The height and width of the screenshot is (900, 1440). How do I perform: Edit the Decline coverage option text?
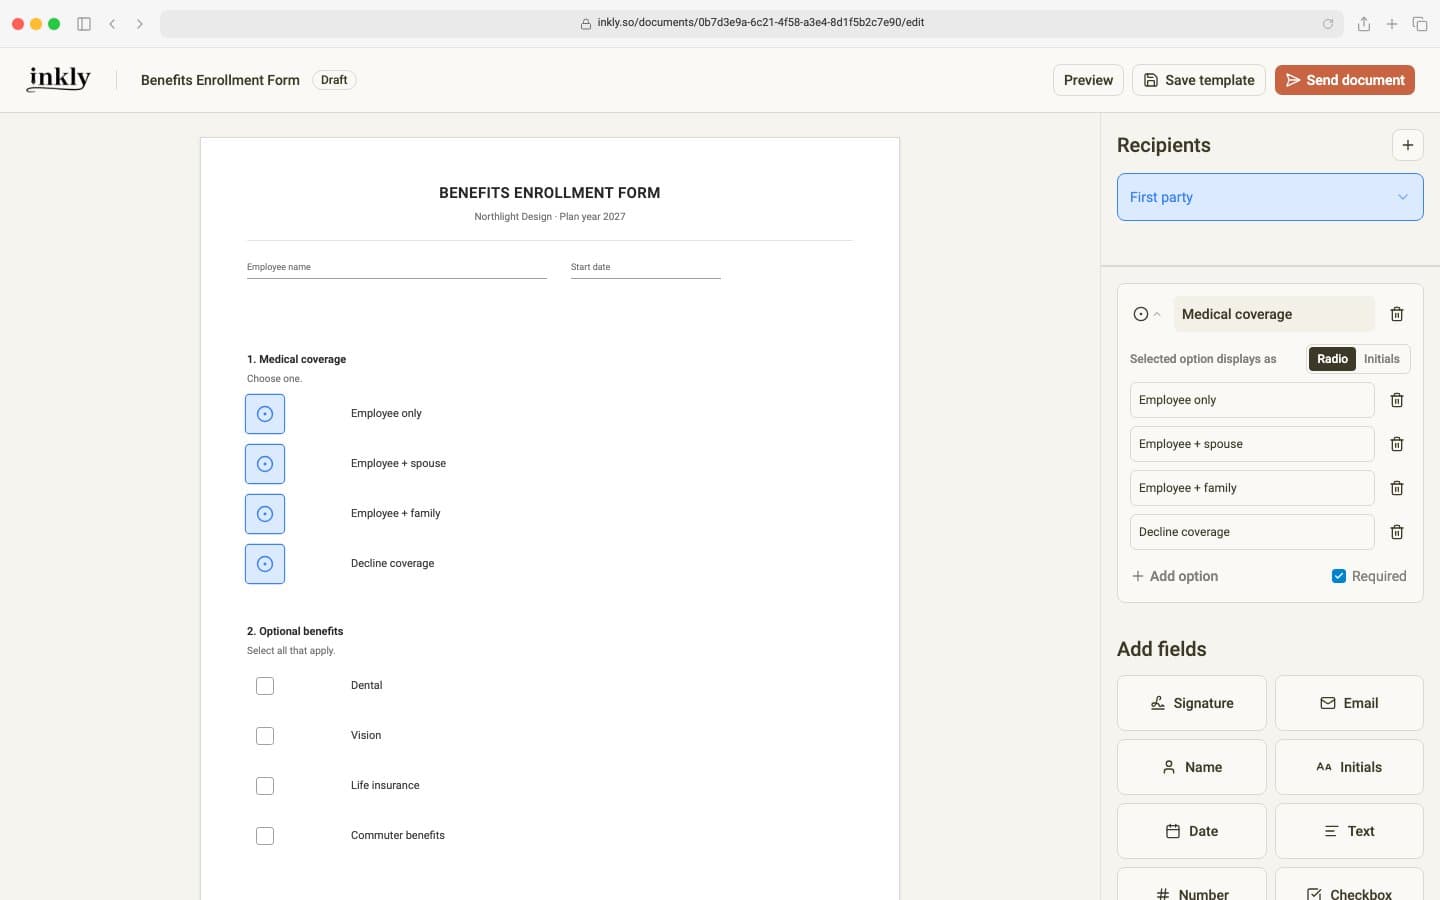click(x=1252, y=532)
